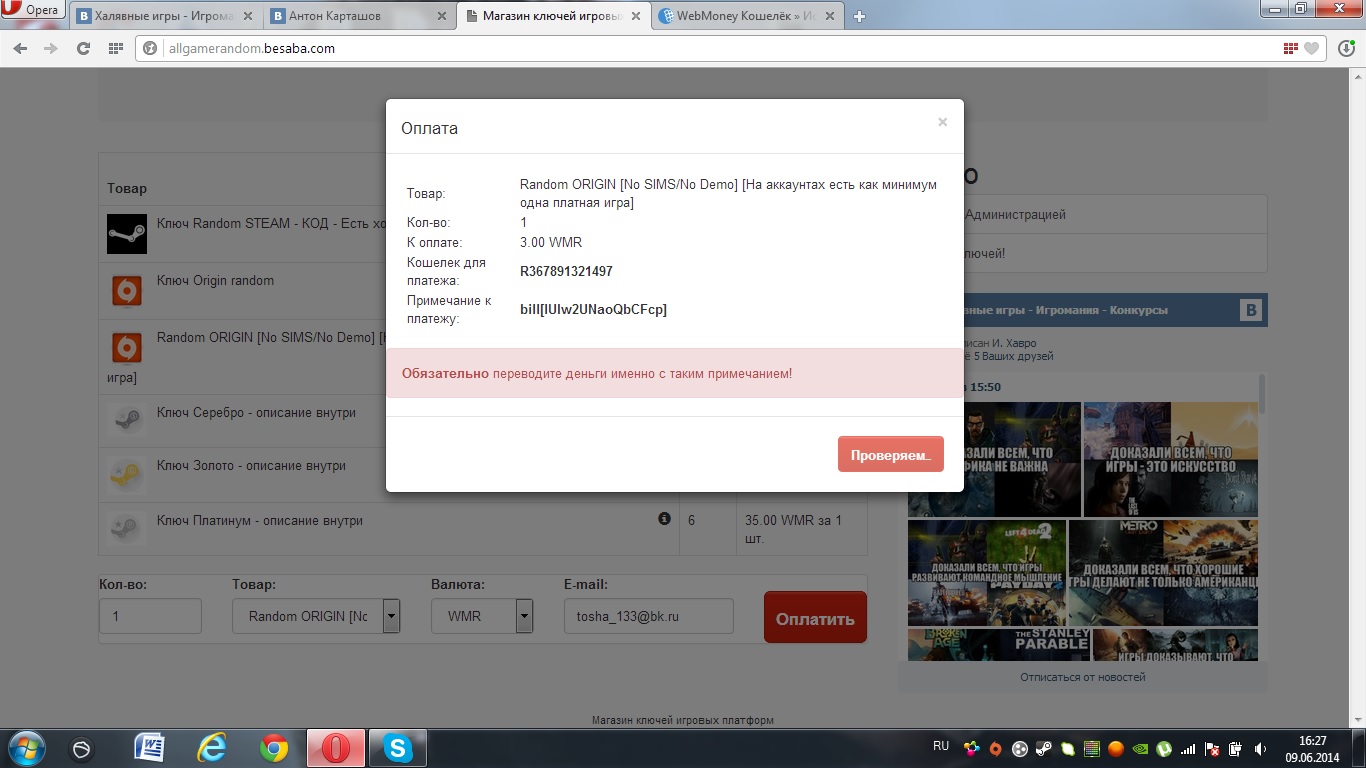Image resolution: width=1366 pixels, height=768 pixels.
Task: Click the Кол-во quantity field
Action: (x=150, y=616)
